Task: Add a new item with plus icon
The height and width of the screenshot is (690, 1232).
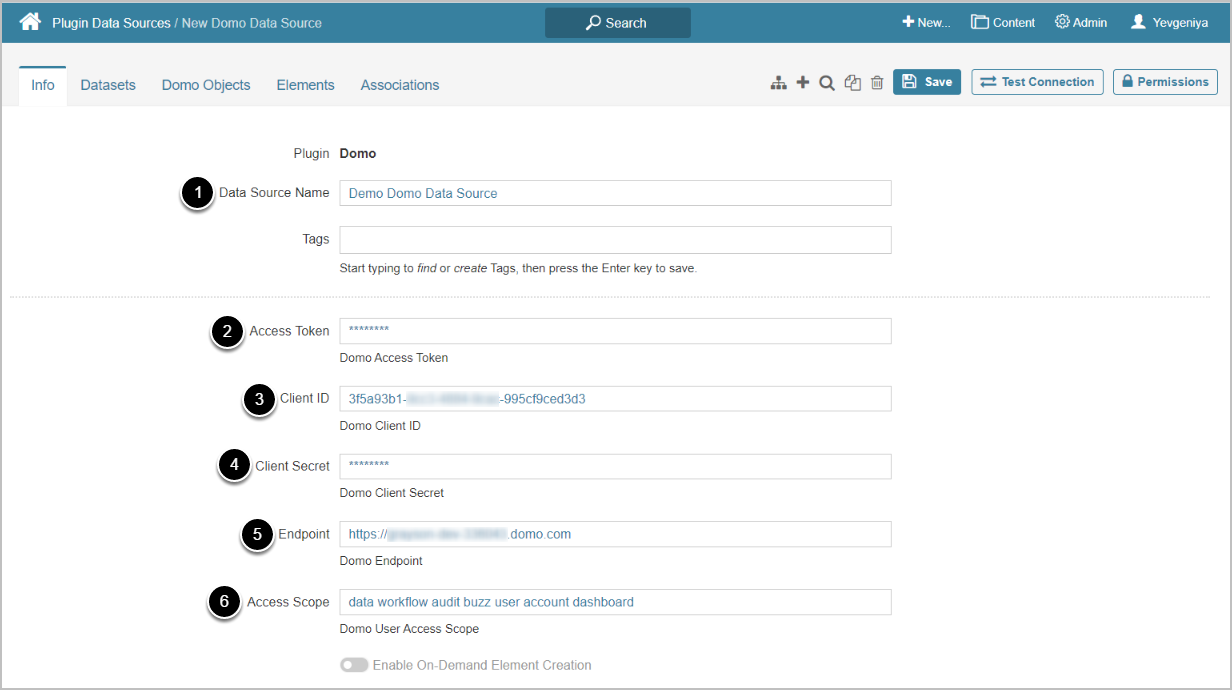Action: [x=802, y=83]
